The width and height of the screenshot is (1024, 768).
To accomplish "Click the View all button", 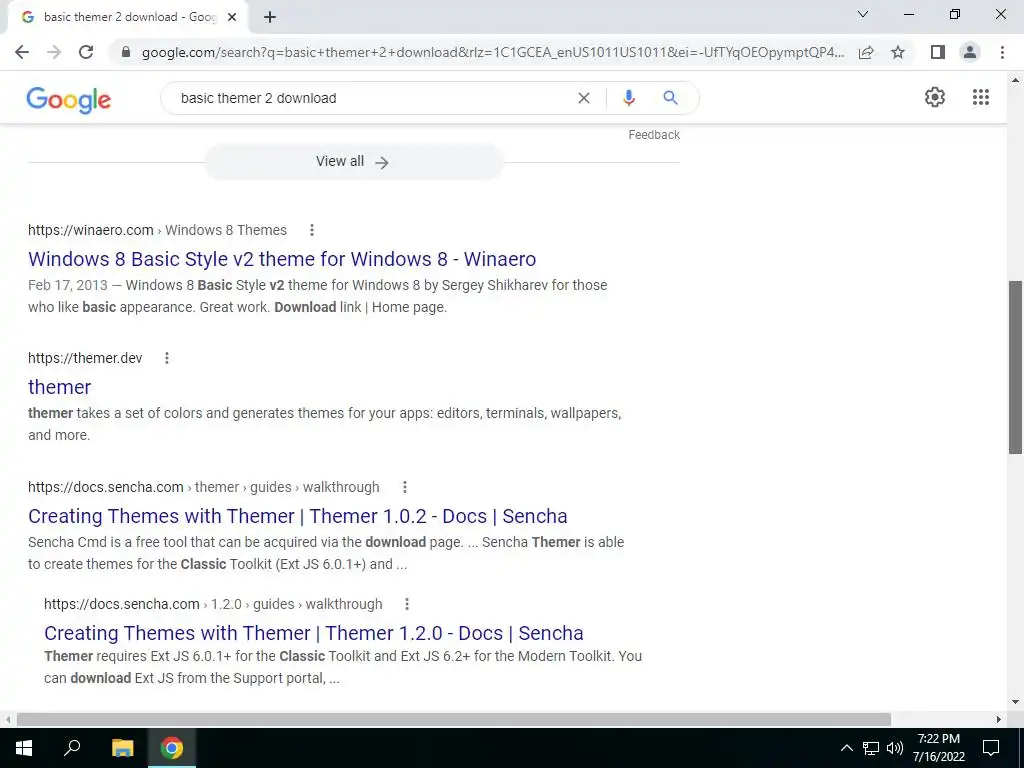I will tap(354, 162).
